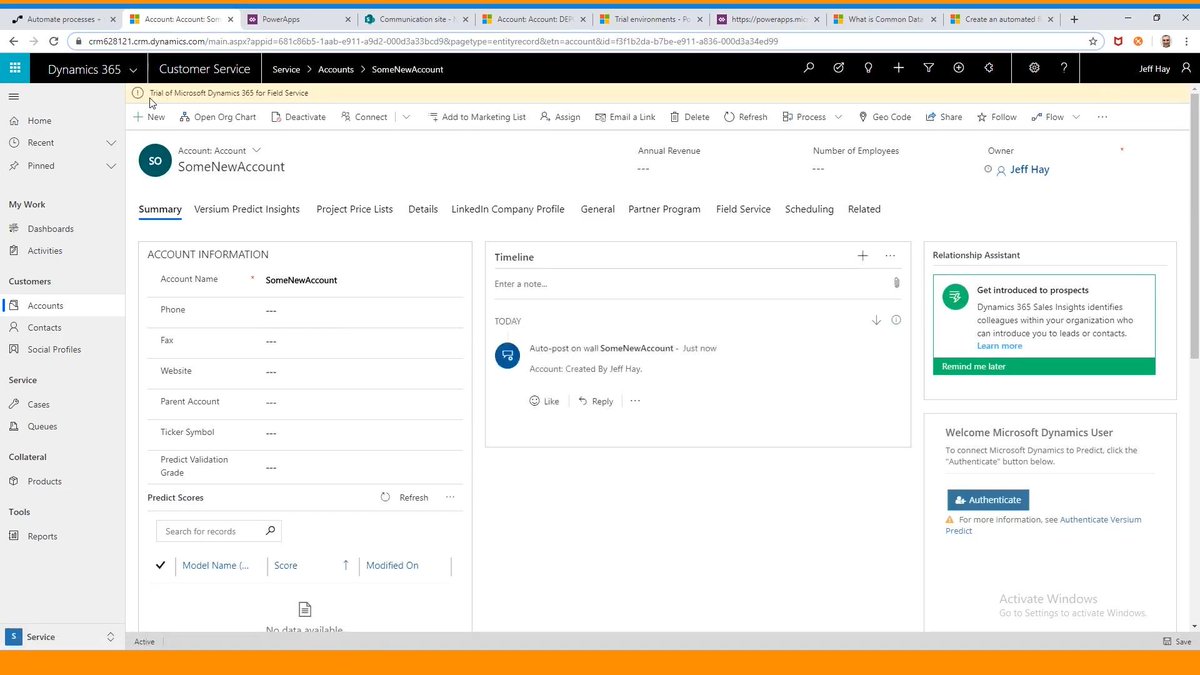Click the Assign icon in the command bar
The width and height of the screenshot is (1200, 675).
547,116
